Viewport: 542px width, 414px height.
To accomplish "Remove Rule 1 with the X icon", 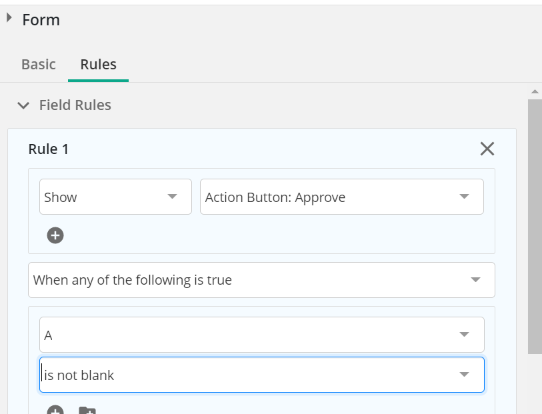I will click(x=487, y=149).
